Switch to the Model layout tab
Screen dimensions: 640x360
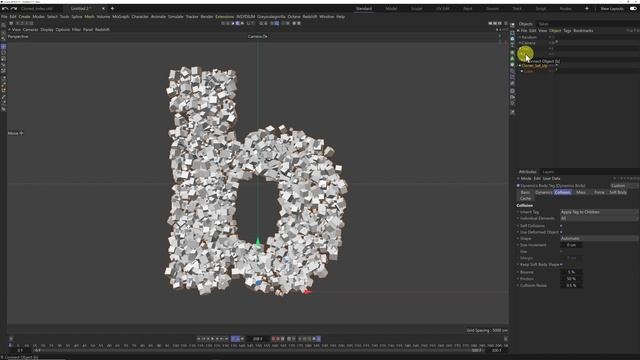click(391, 9)
